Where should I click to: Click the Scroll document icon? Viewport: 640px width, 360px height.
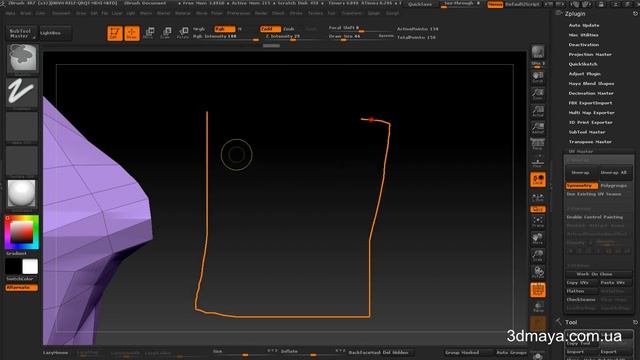[x=538, y=77]
